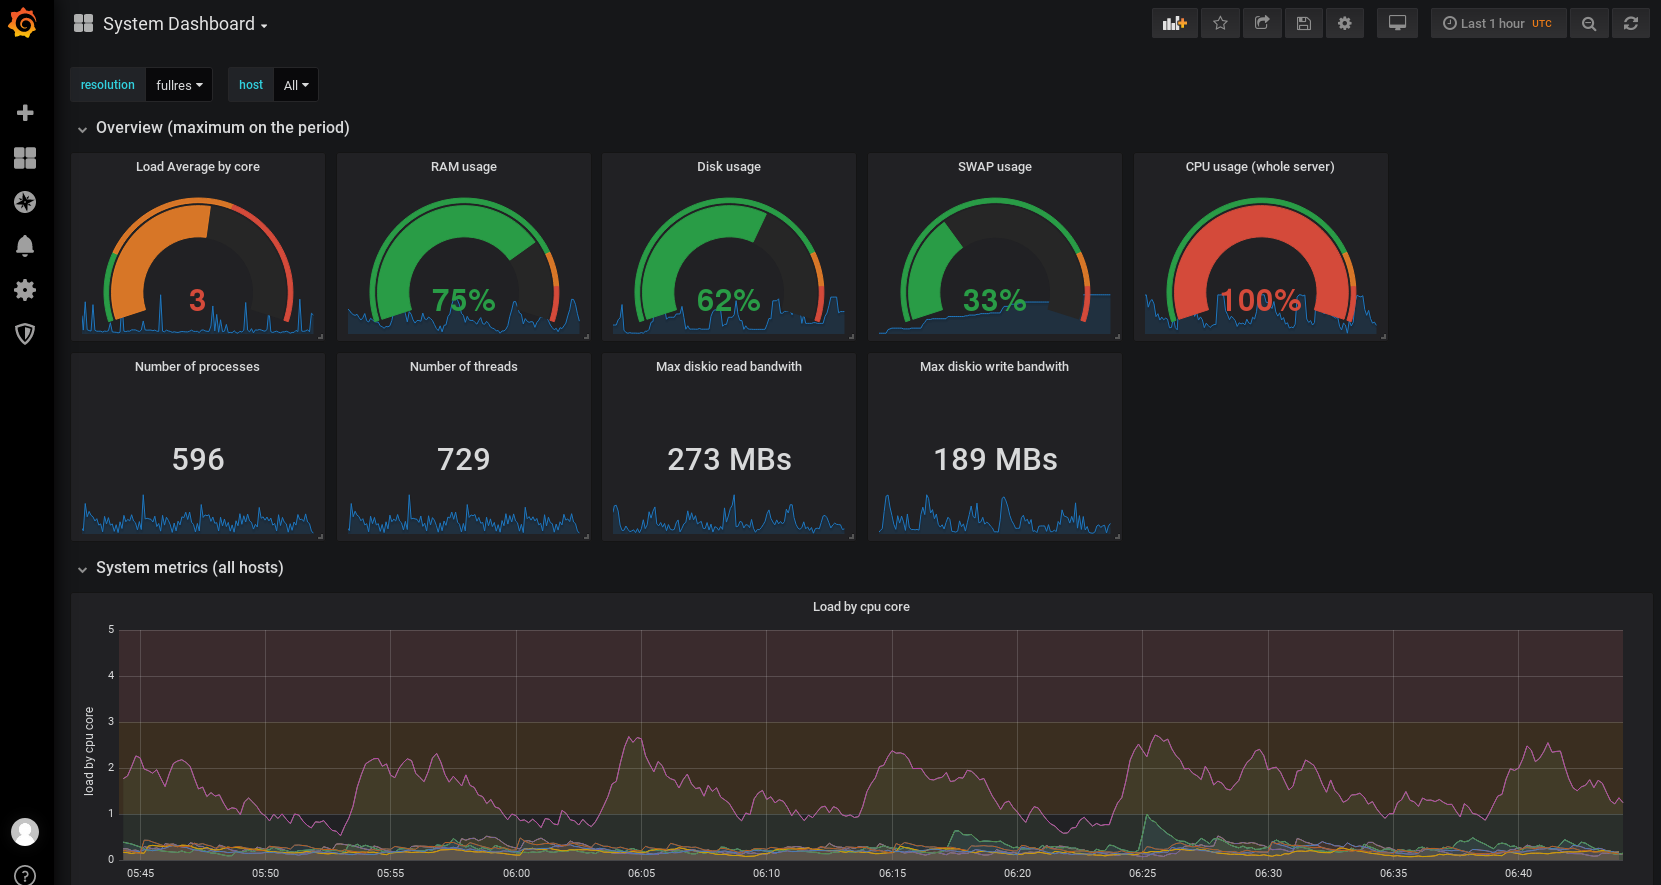The width and height of the screenshot is (1661, 885).
Task: Click the 62% Disk usage gauge
Action: click(x=729, y=261)
